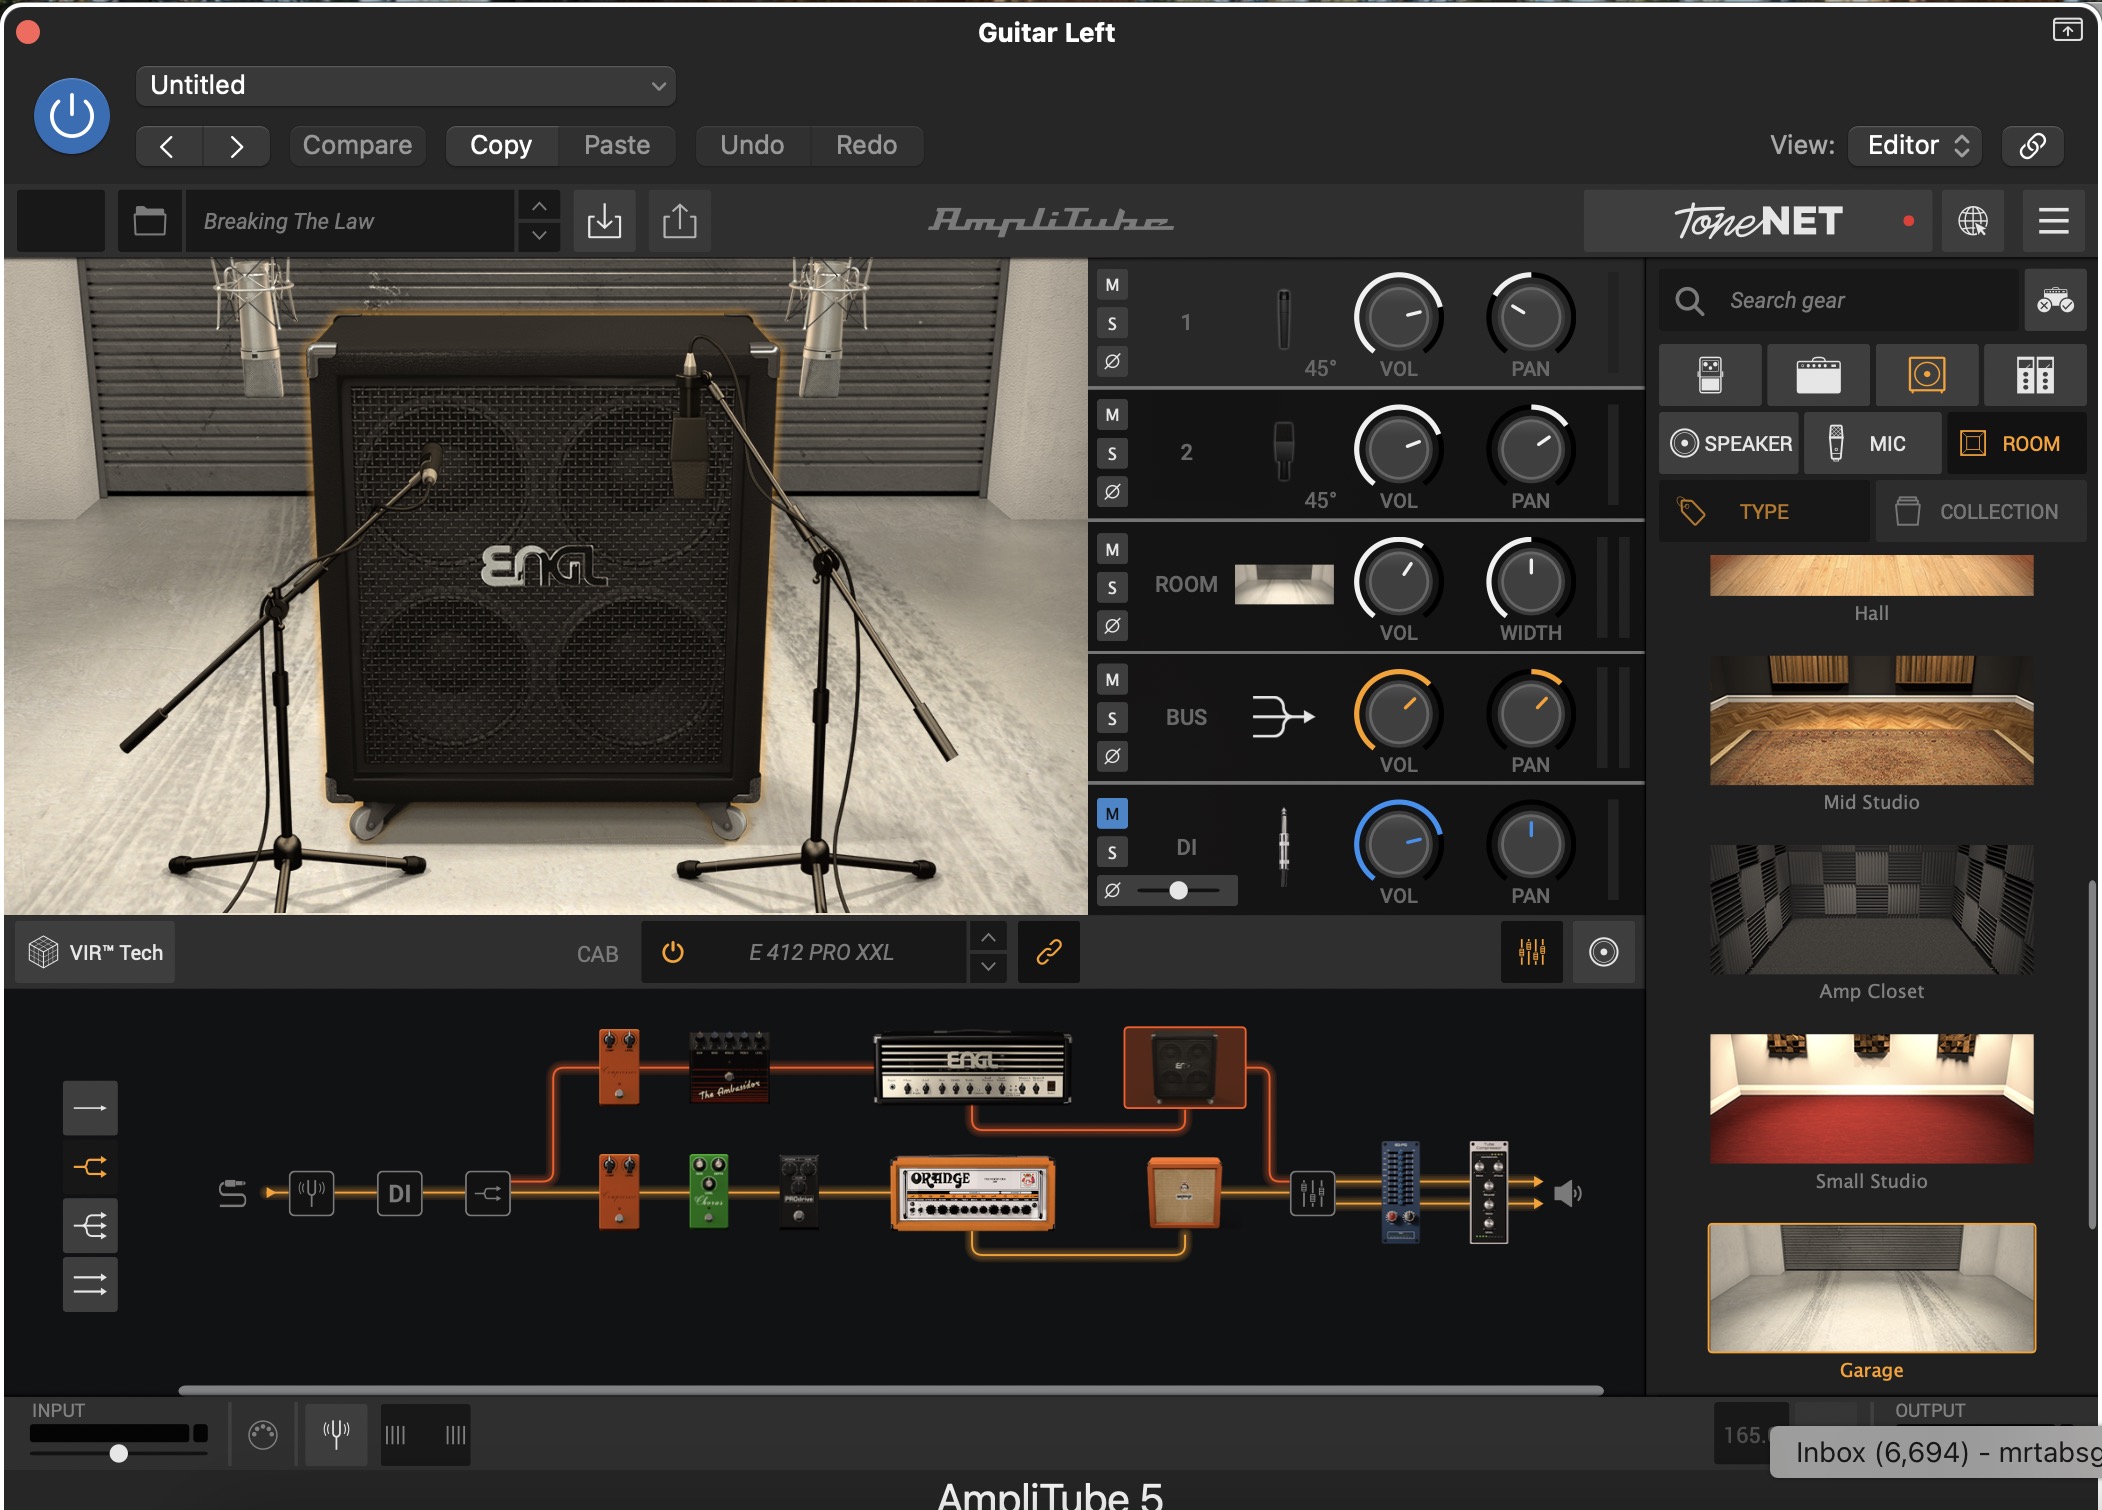Image resolution: width=2102 pixels, height=1510 pixels.
Task: Invert phase on the ROOM channel
Action: [x=1112, y=626]
